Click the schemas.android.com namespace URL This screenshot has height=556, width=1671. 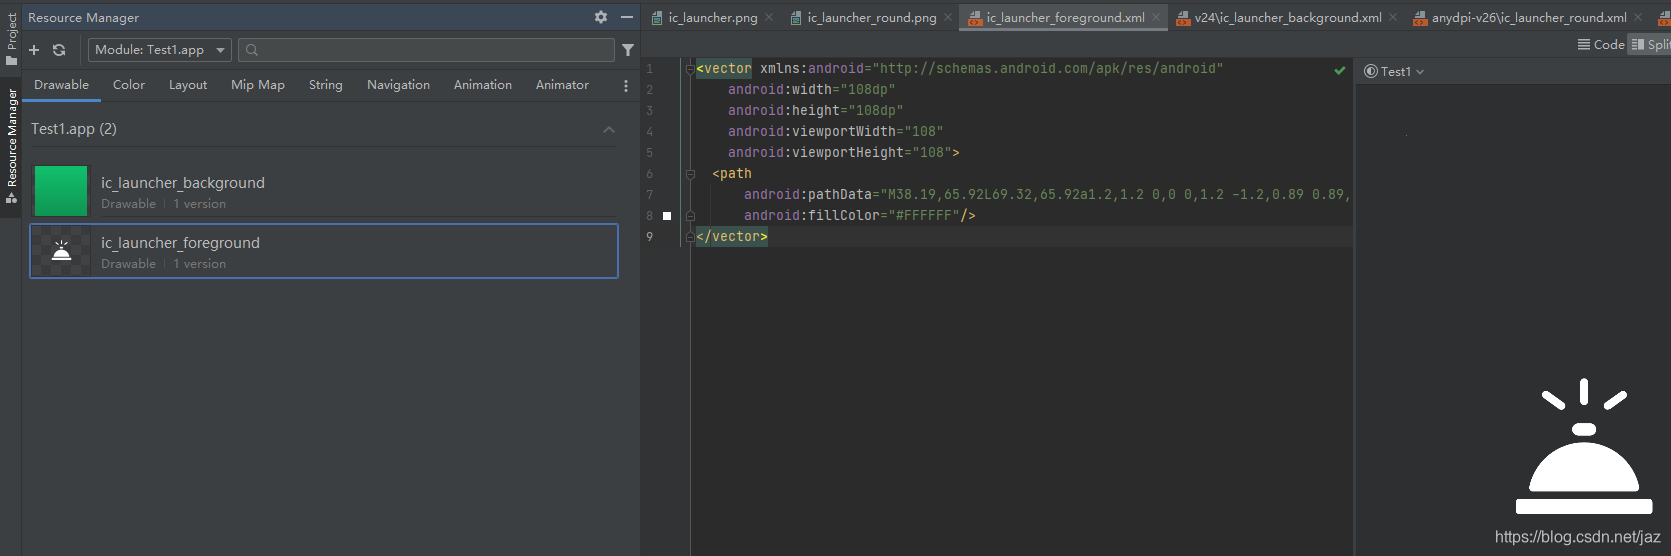pos(1047,69)
